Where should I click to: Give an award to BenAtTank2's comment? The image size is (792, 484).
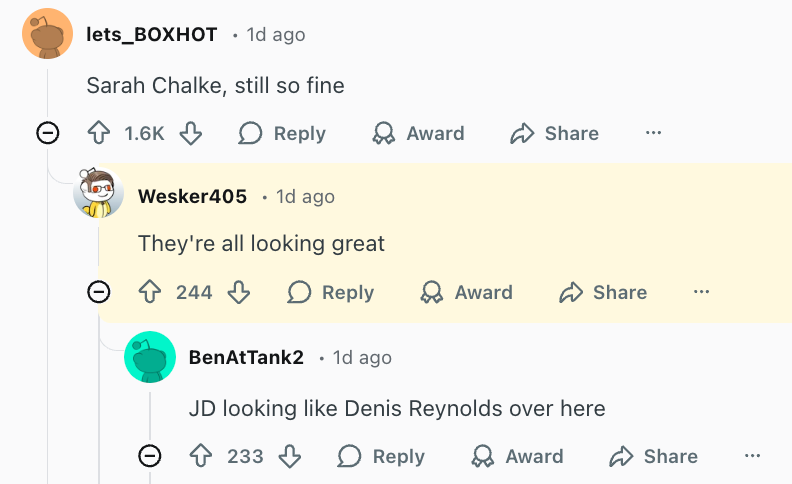[x=520, y=456]
